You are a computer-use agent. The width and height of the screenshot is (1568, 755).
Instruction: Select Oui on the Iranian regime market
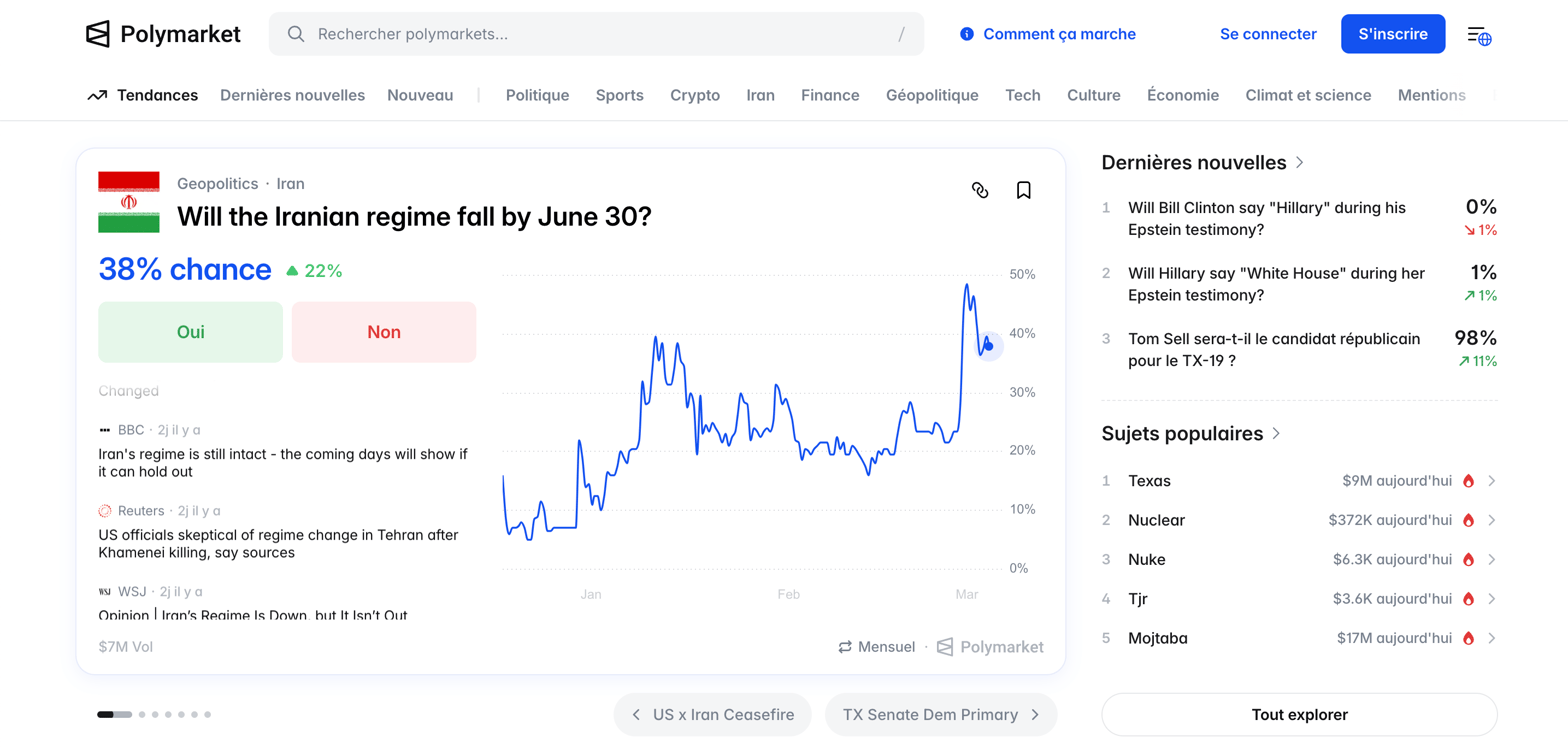(190, 332)
